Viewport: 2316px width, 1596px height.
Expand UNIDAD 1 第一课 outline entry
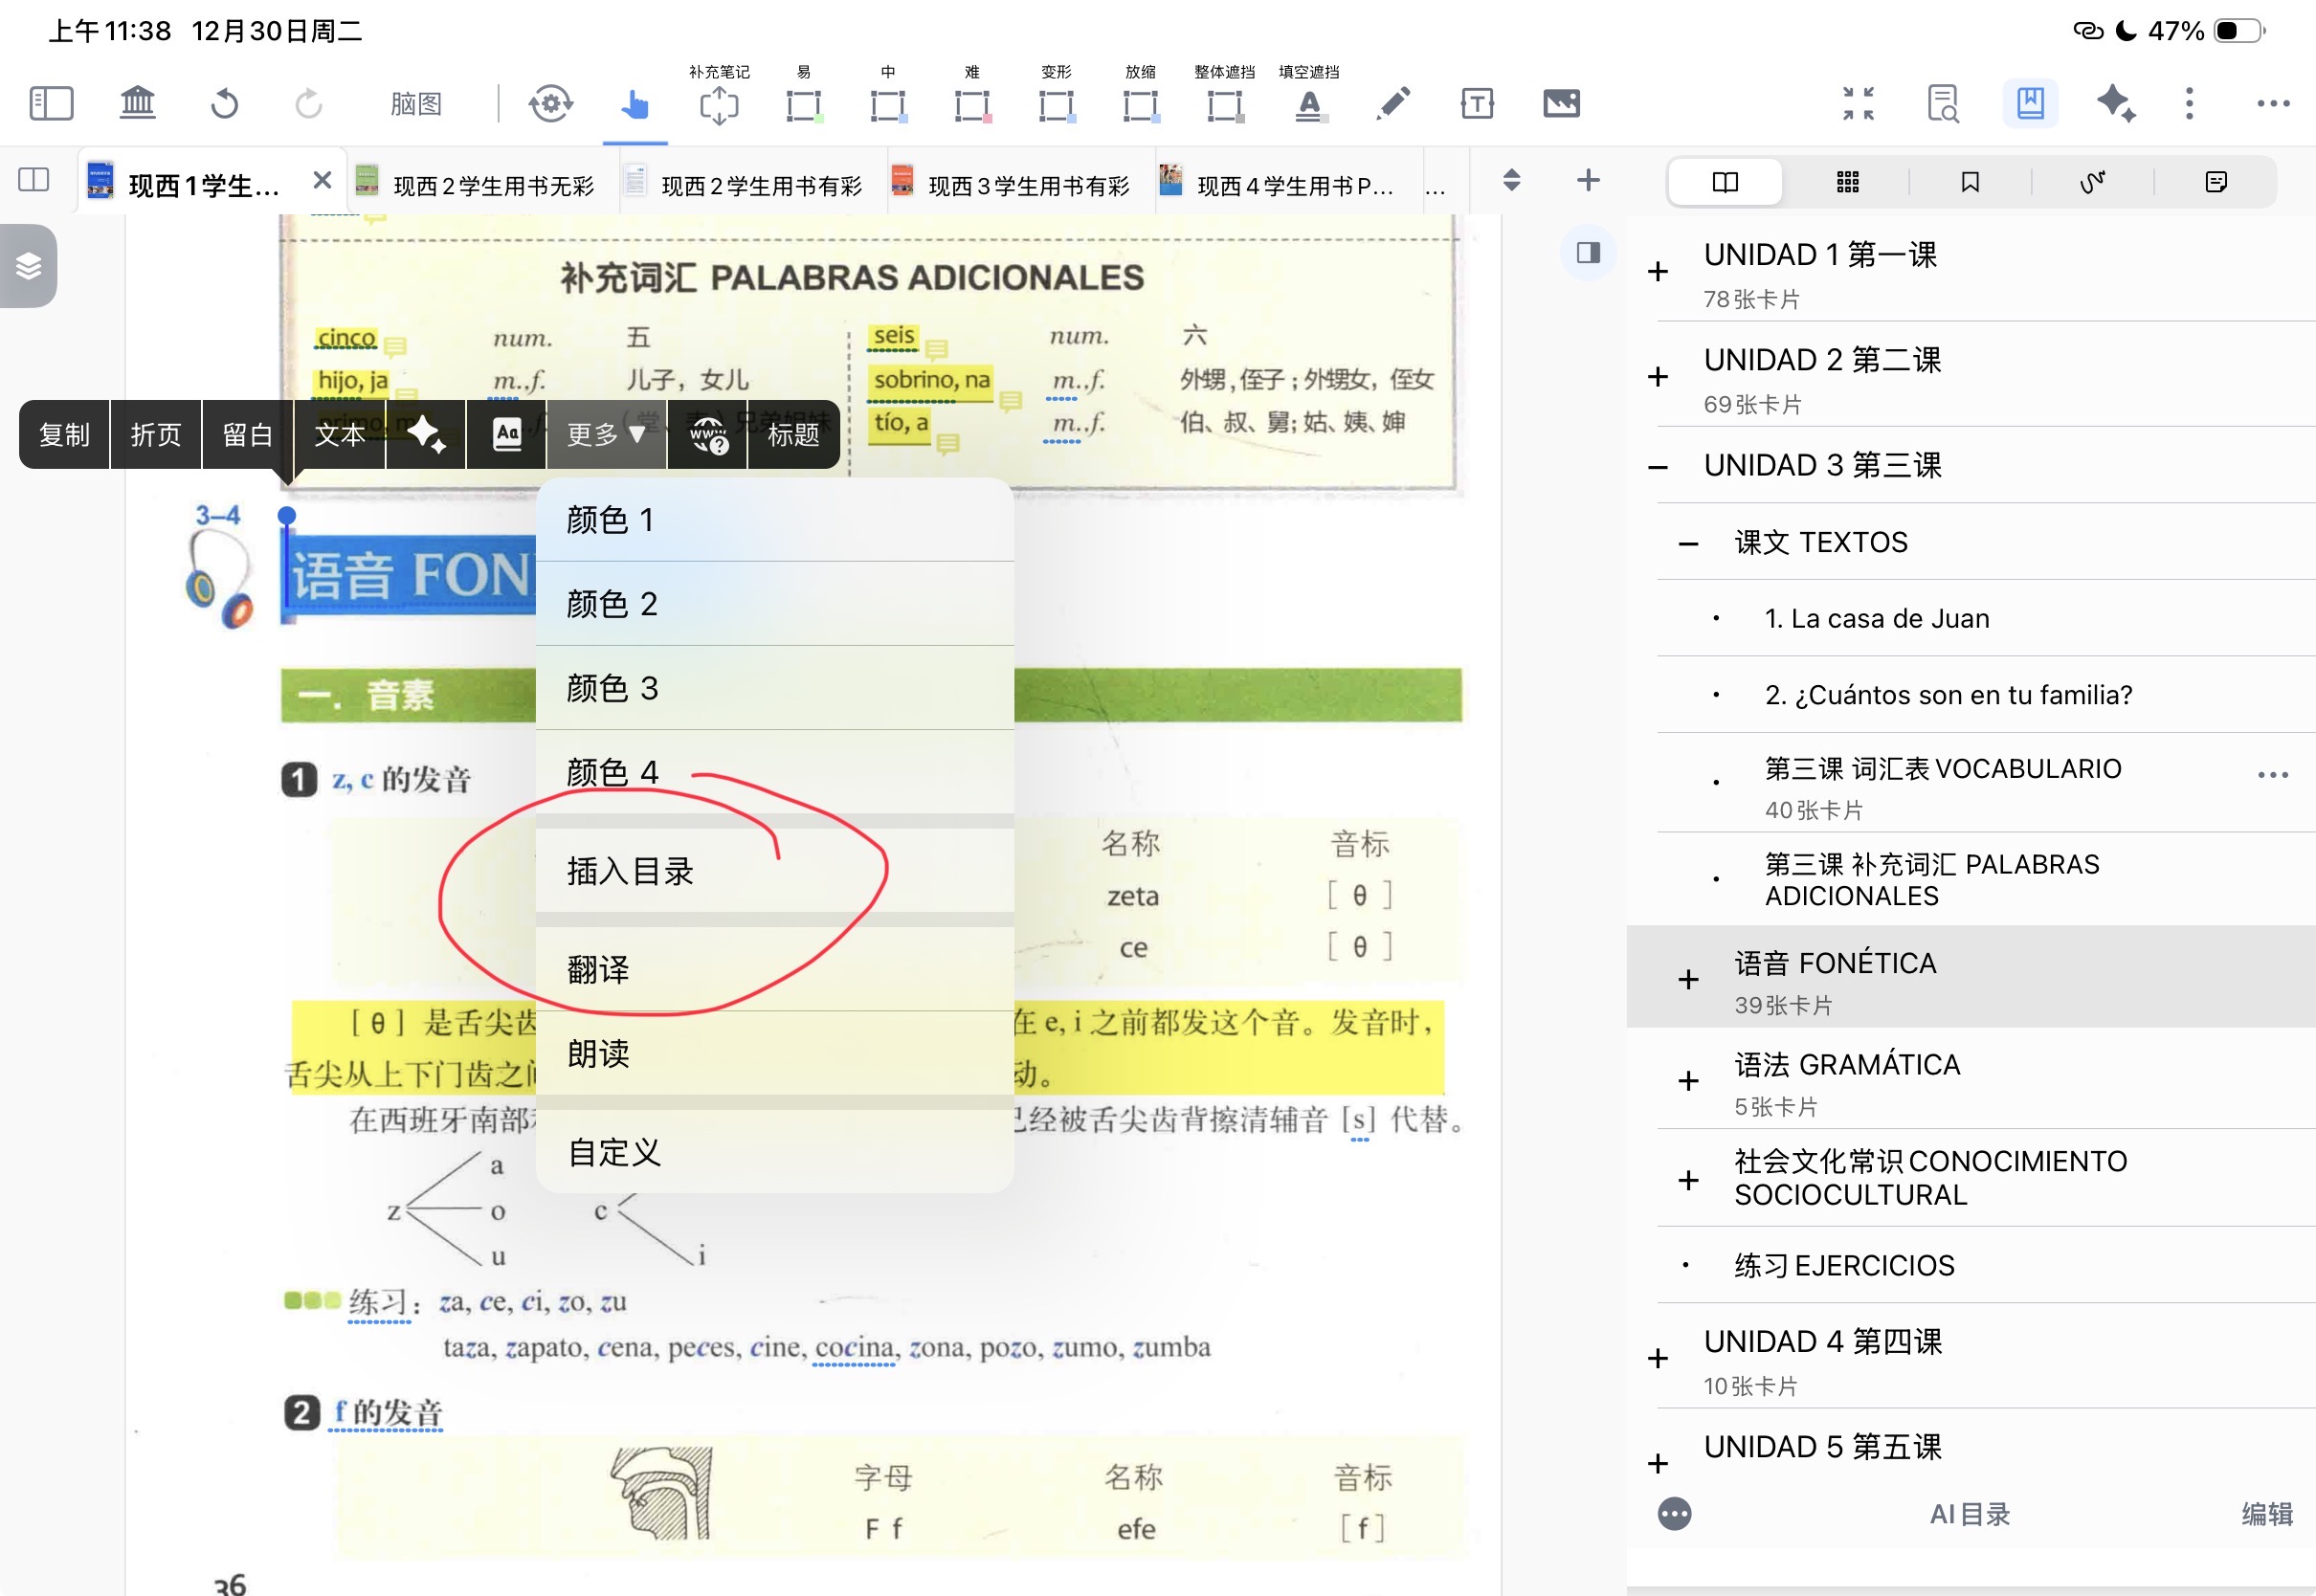click(x=1657, y=272)
